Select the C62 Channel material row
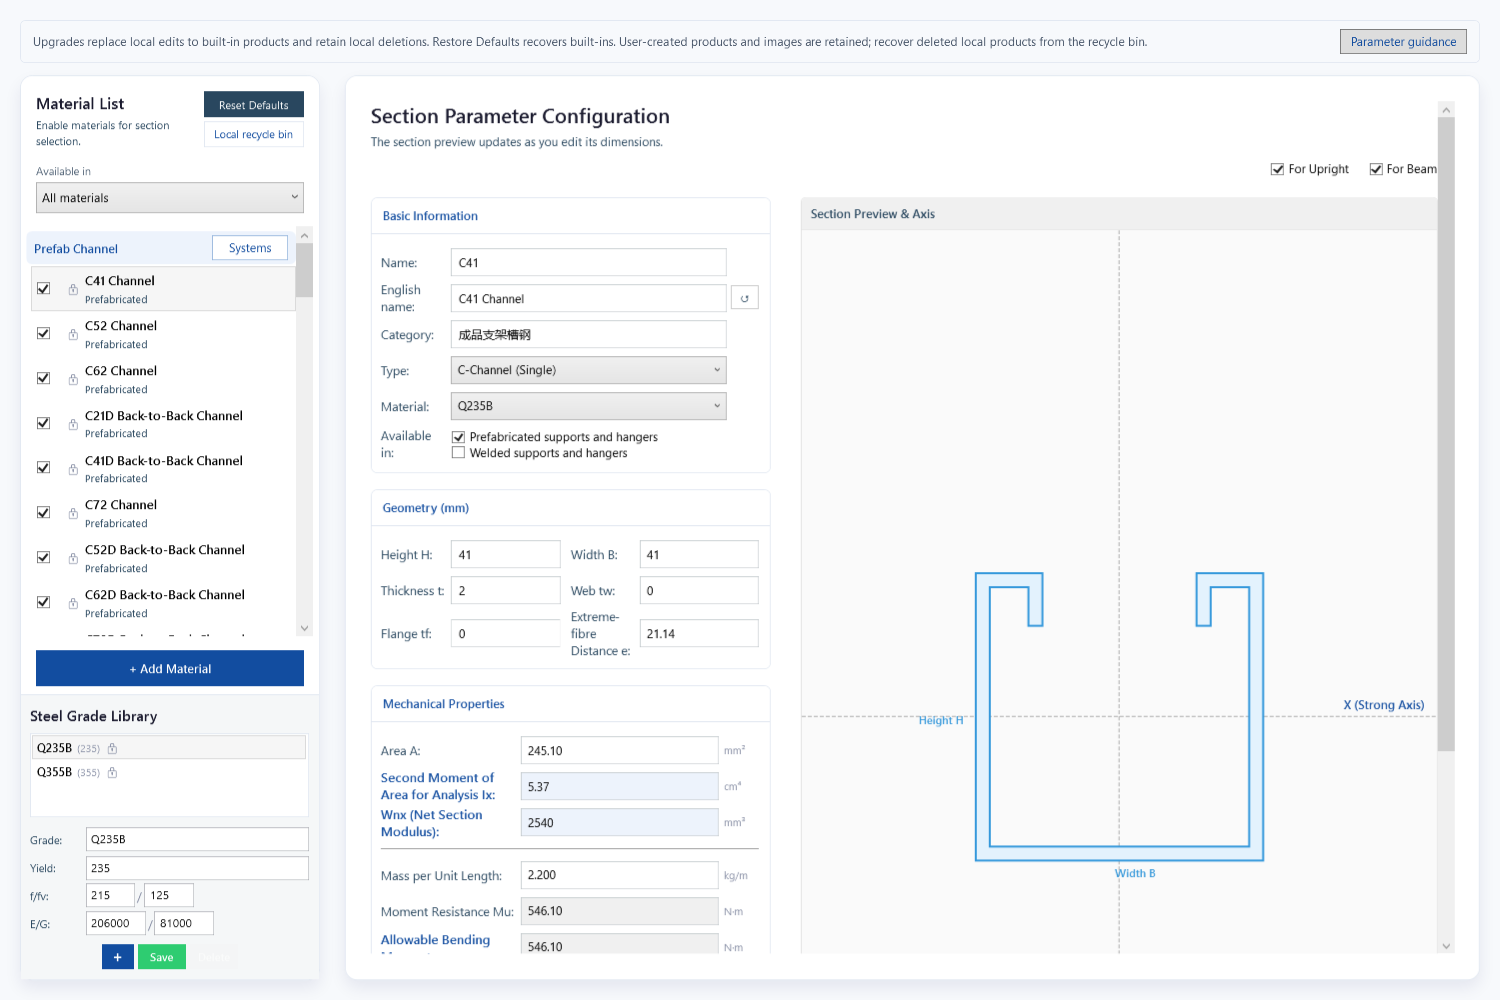The image size is (1500, 1000). pos(164,379)
